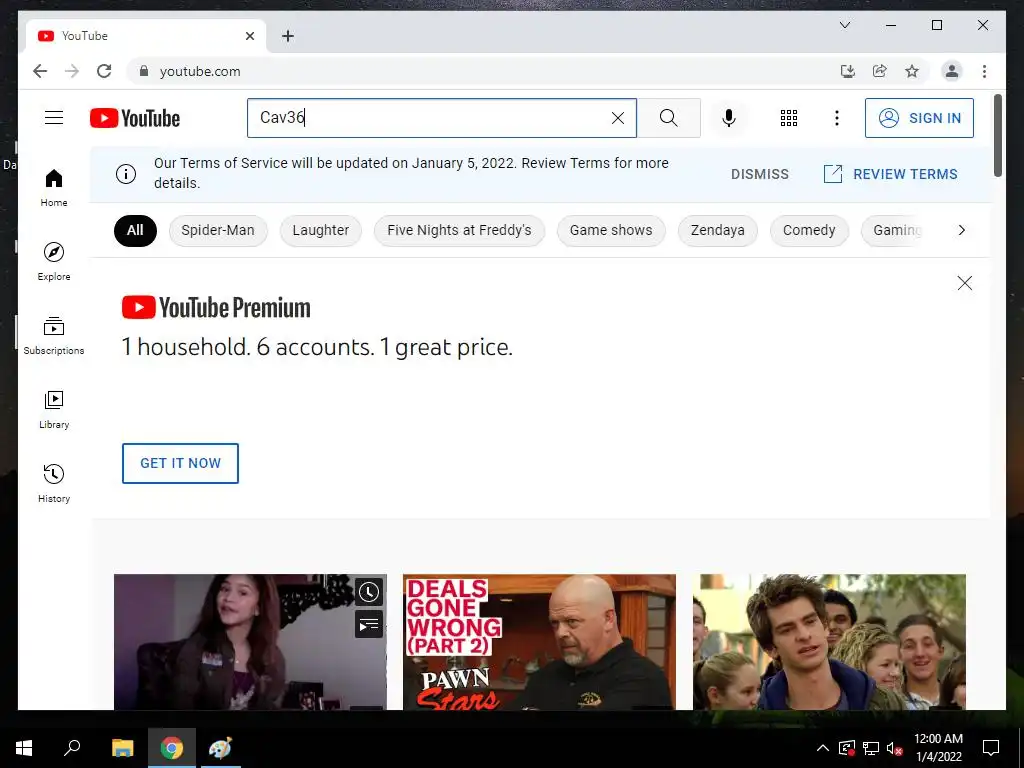Screen dimensions: 1024x768
Task: Select the Laughter filter chip
Action: click(321, 231)
